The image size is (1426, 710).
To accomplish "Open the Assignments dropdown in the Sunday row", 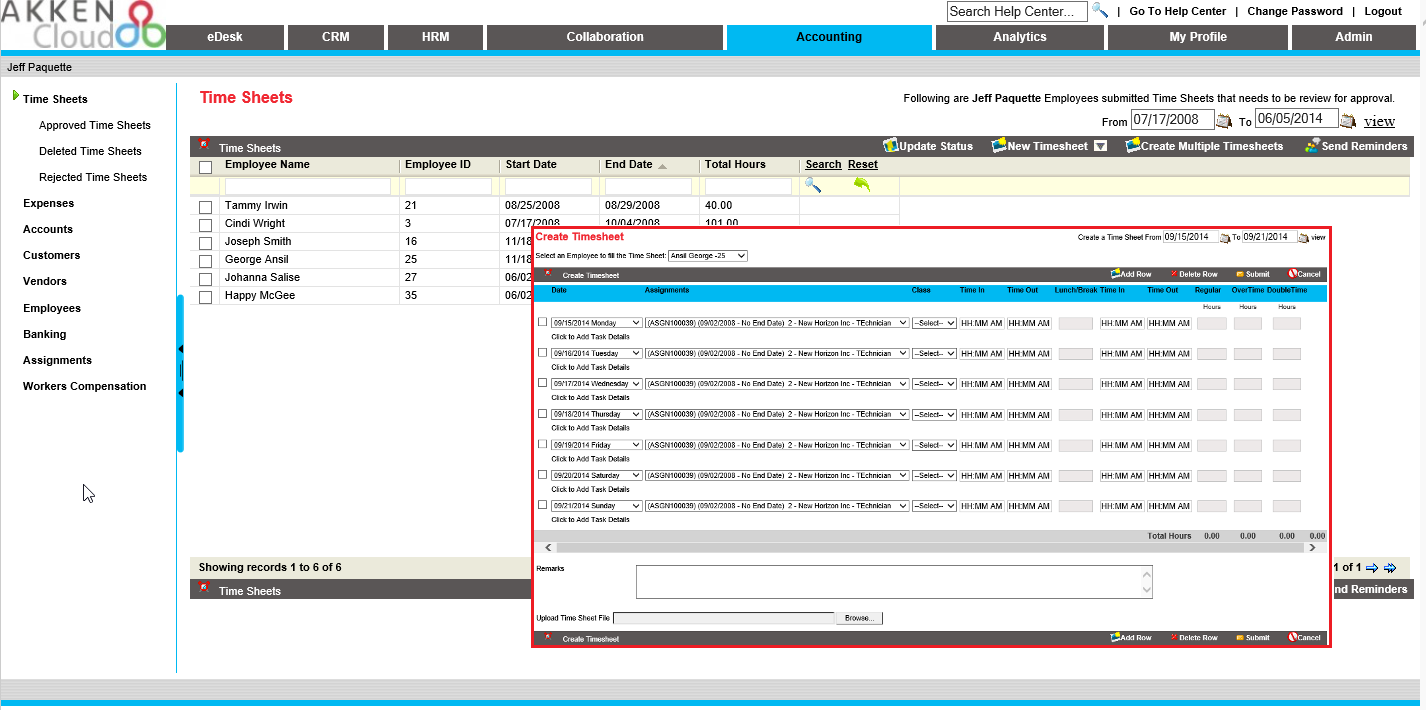I will 777,506.
